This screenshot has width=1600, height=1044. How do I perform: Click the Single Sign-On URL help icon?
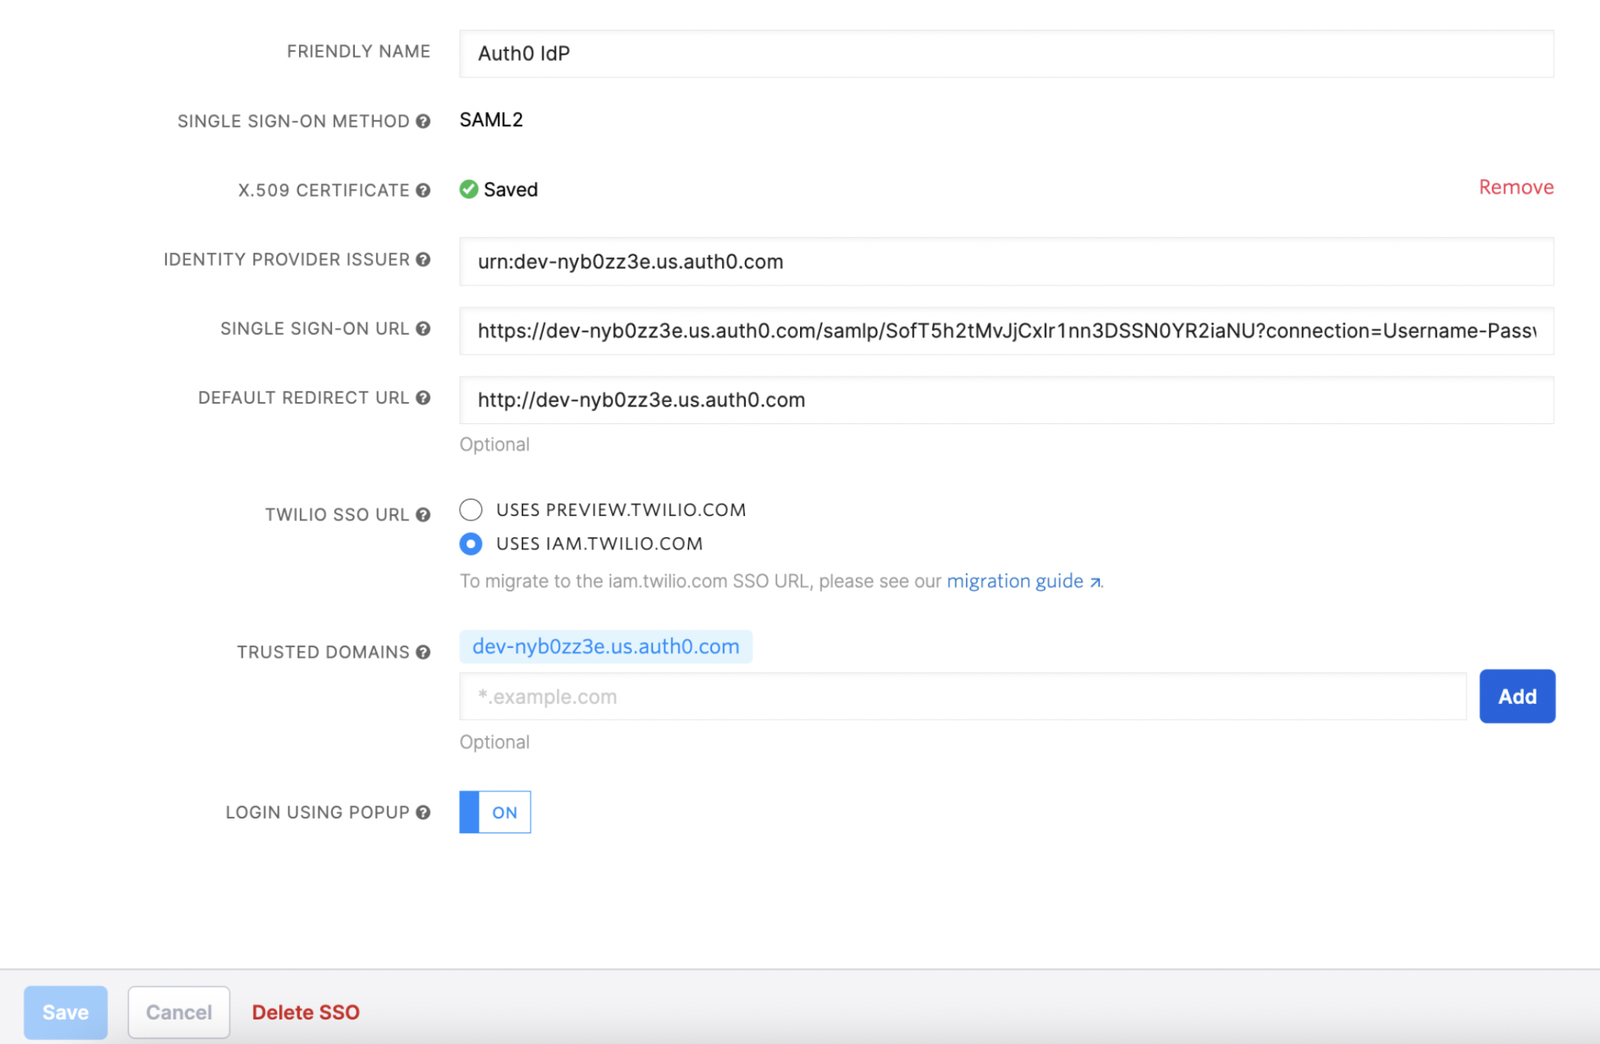[x=423, y=328]
